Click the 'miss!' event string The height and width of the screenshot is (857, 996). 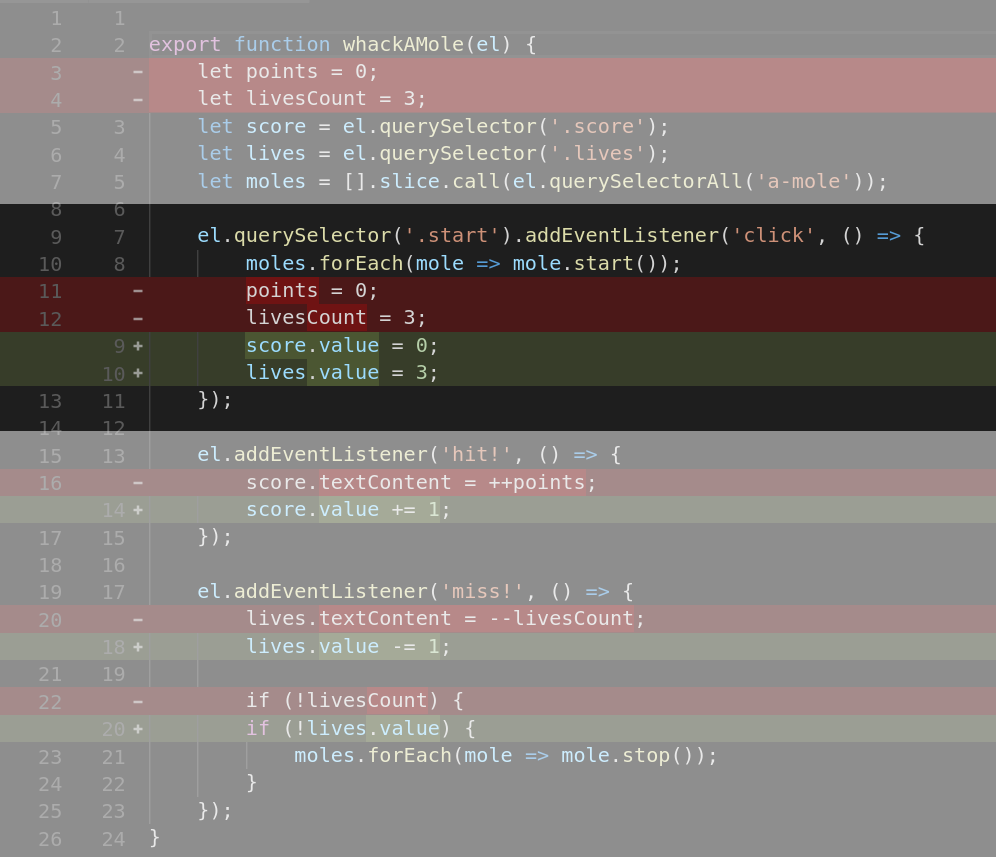click(x=482, y=592)
